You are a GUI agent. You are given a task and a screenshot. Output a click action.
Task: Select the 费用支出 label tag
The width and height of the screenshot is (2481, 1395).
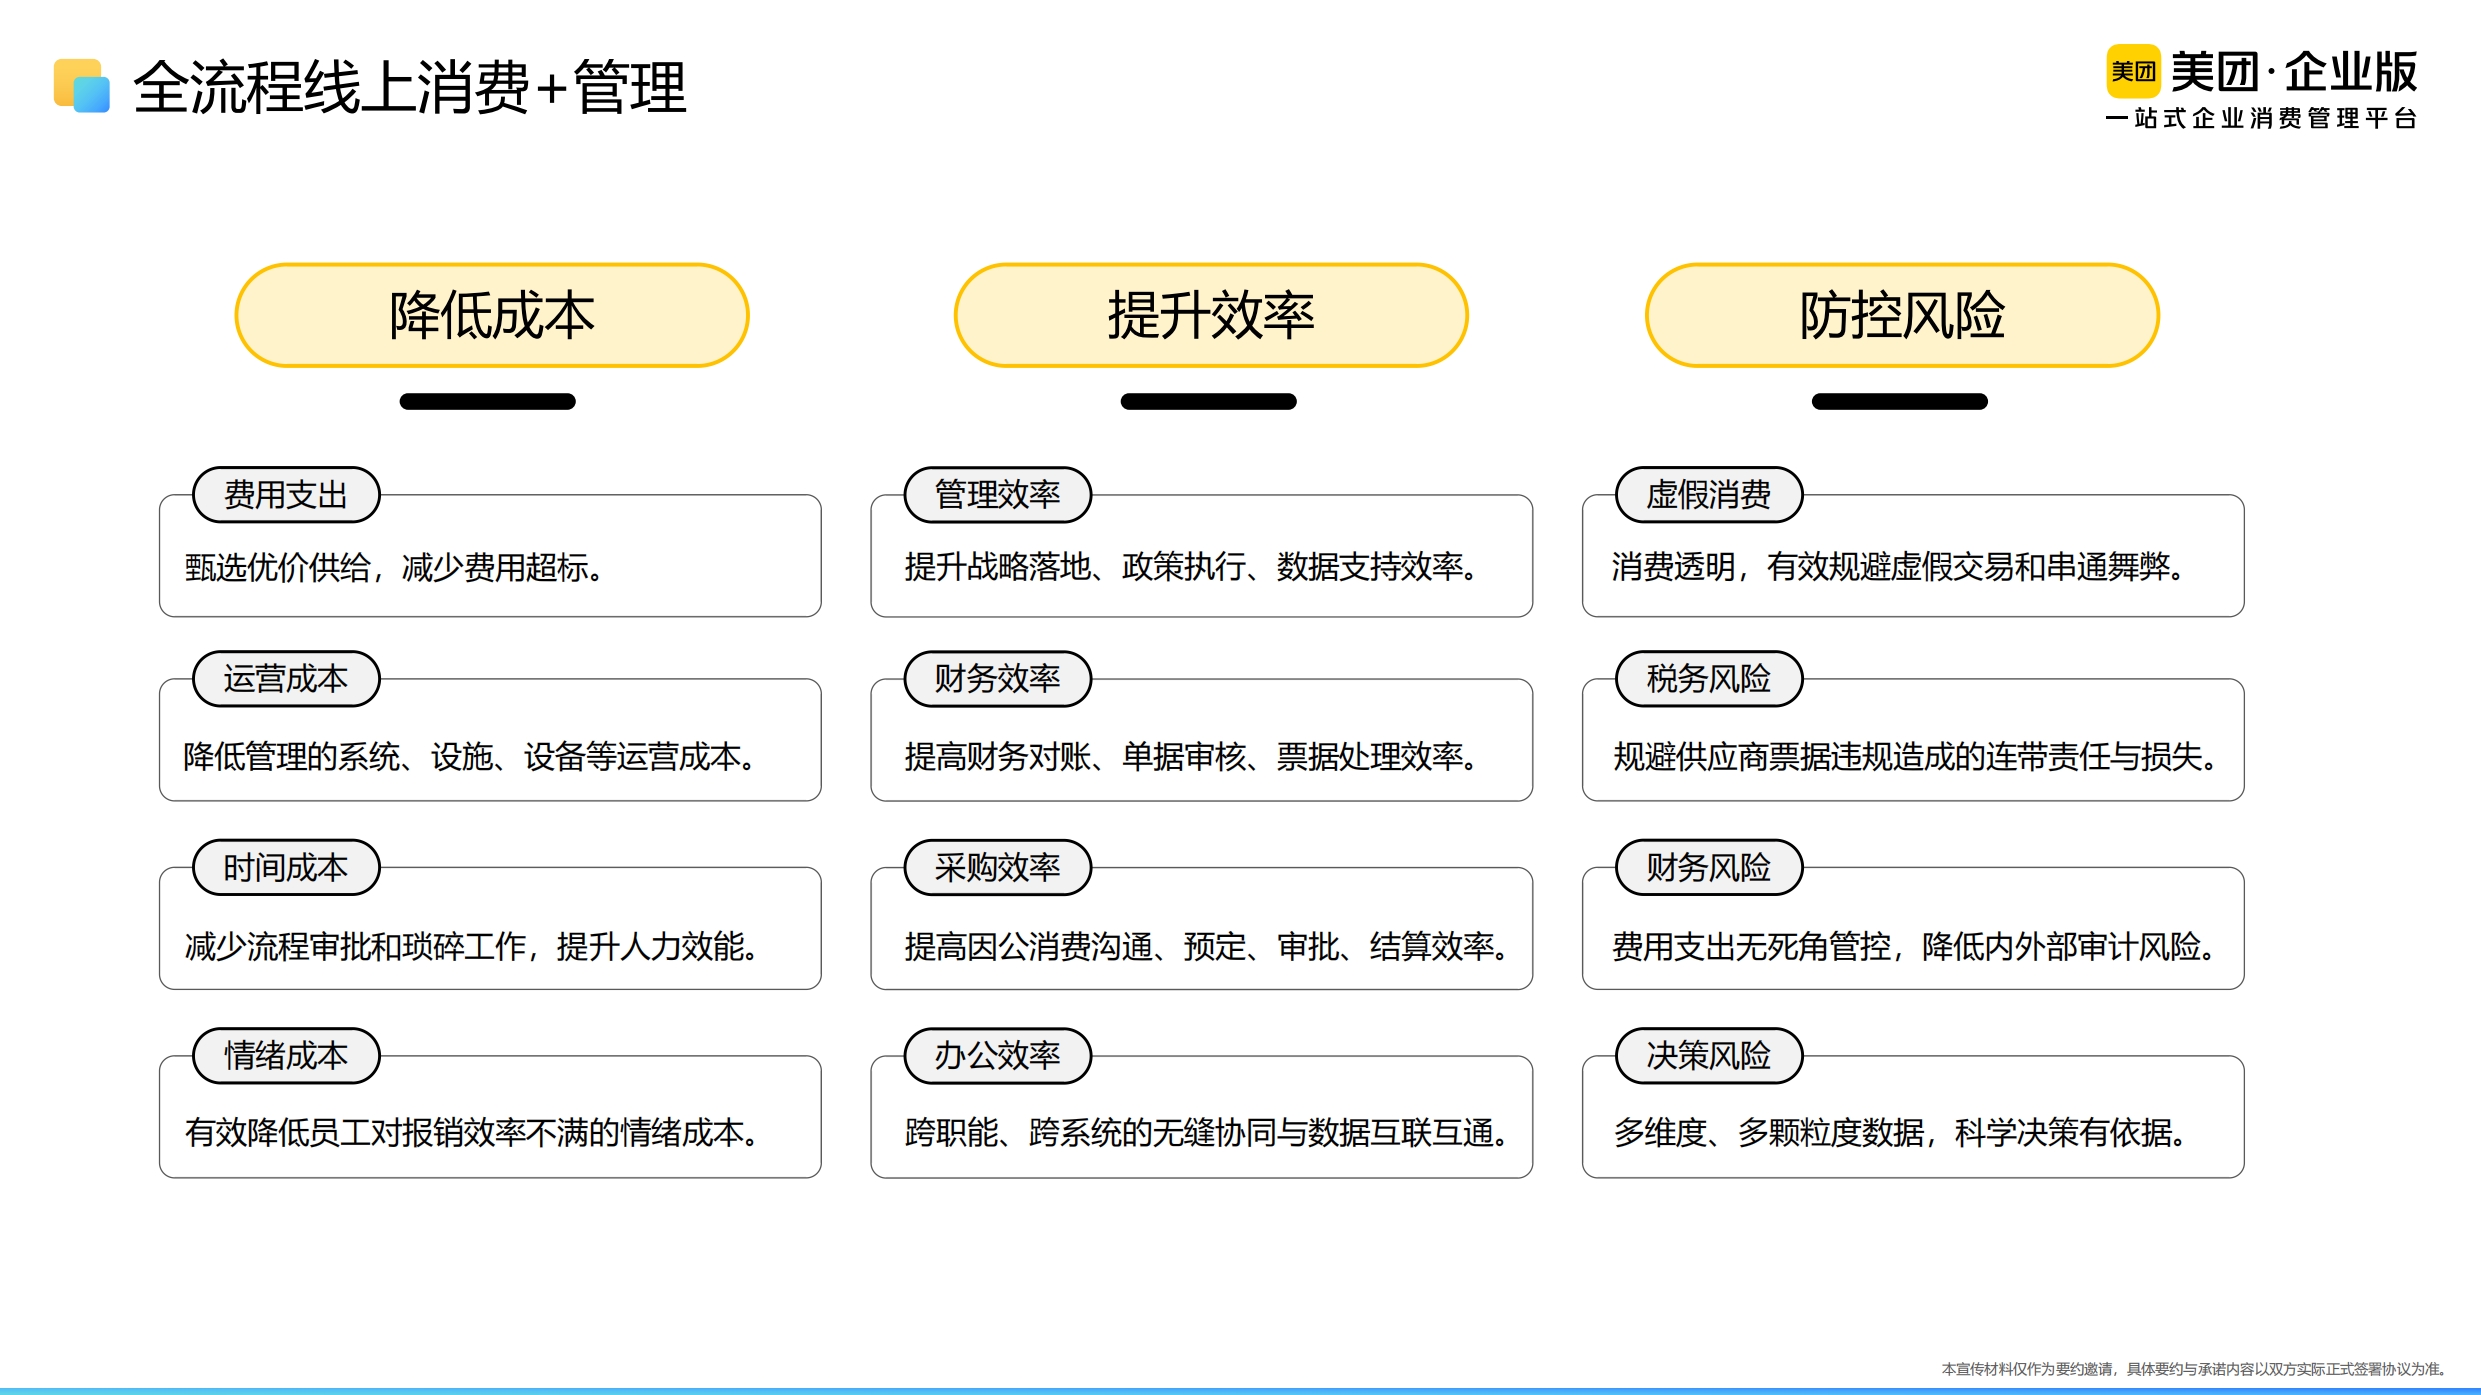click(286, 494)
